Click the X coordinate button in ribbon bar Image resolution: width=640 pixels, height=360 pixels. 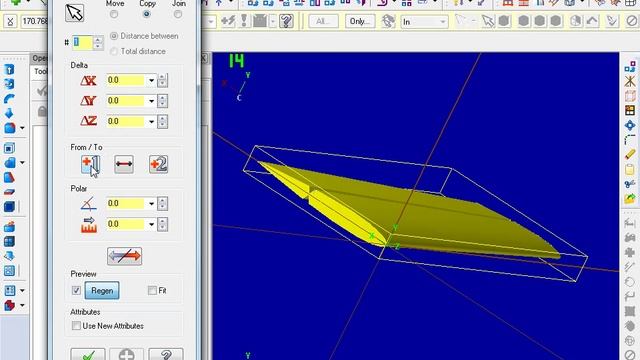pyautogui.click(x=10, y=21)
